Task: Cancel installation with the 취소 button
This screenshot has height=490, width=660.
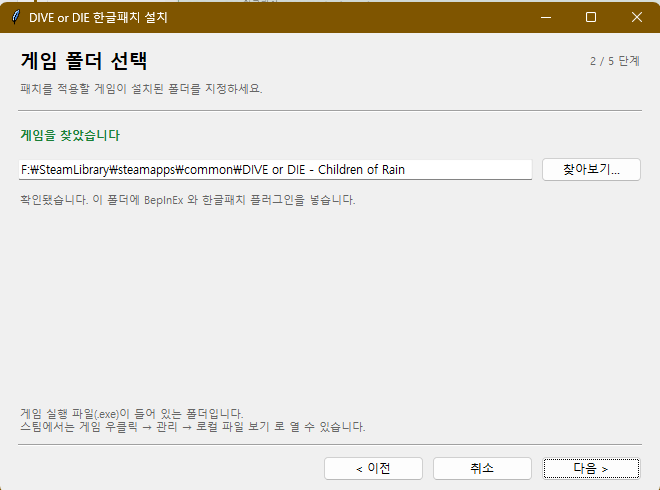Action: point(482,468)
